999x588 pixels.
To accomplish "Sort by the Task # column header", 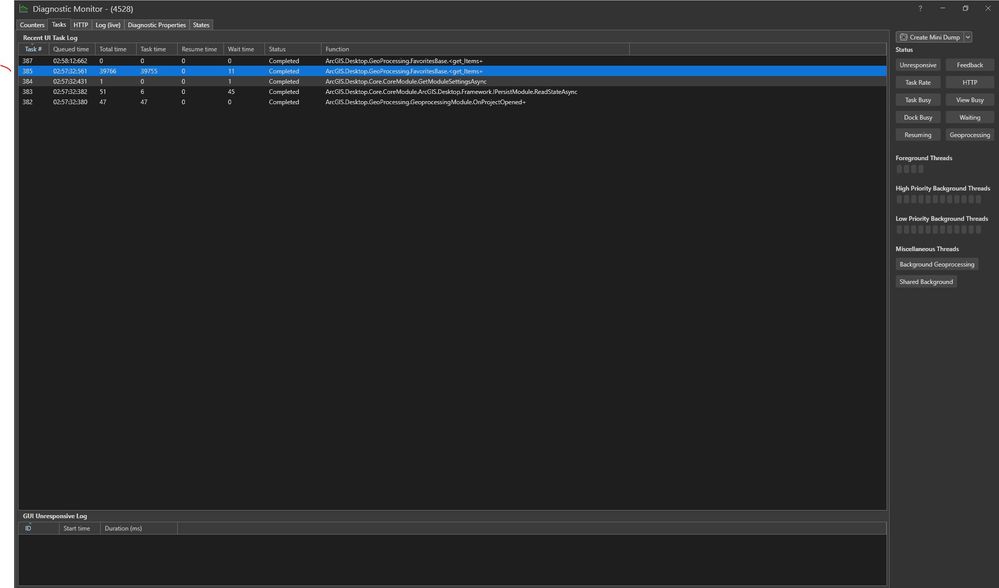I will [33, 49].
